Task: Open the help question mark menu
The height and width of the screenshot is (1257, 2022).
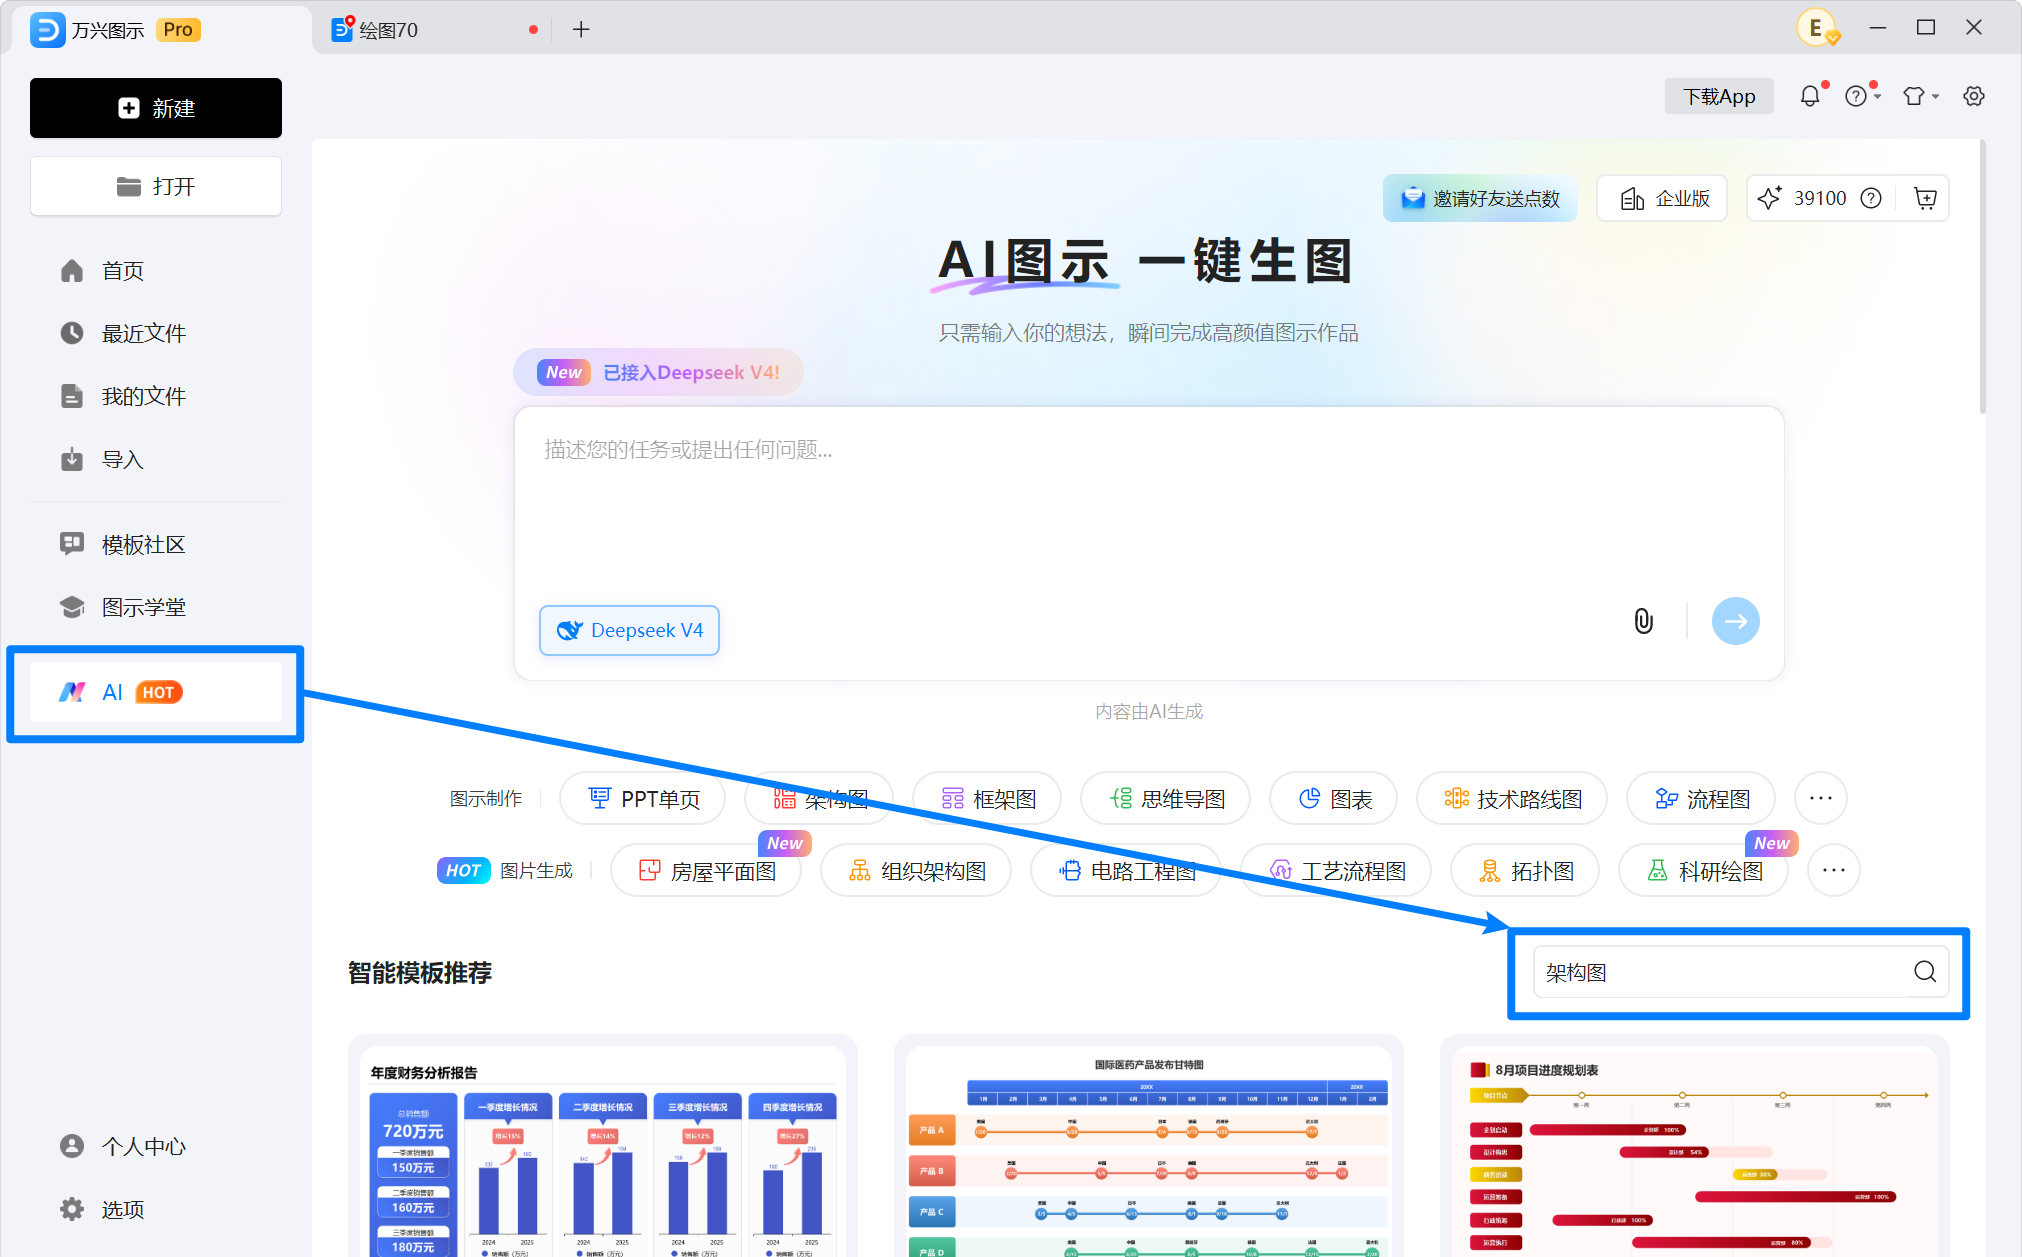Action: tap(1862, 96)
